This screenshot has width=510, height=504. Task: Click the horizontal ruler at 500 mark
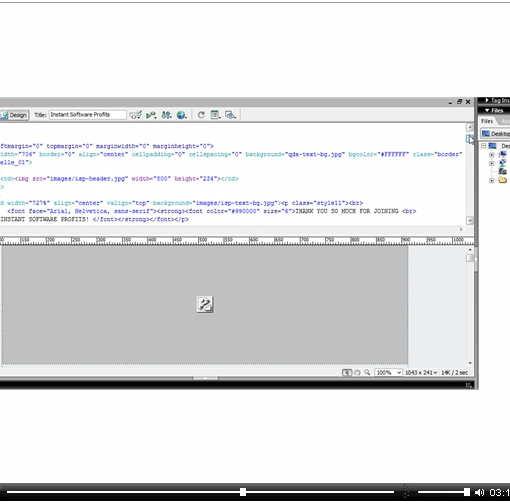(202, 240)
